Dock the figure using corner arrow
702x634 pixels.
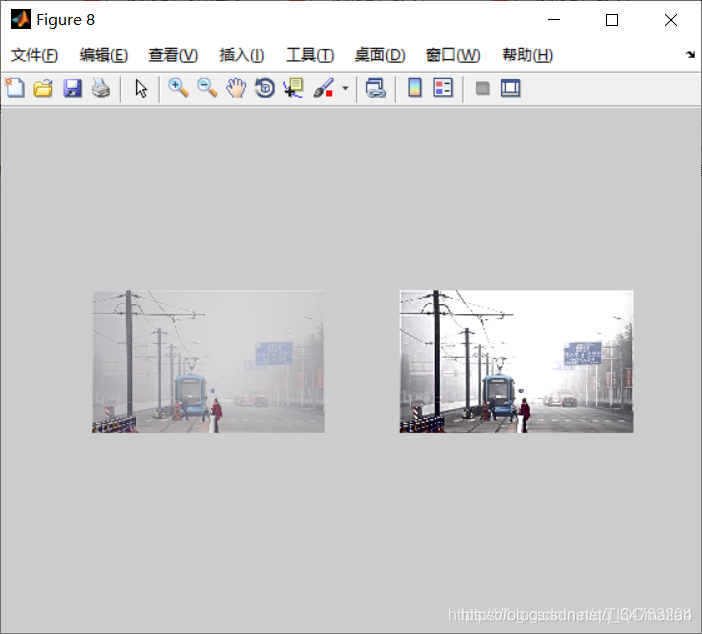pos(690,55)
